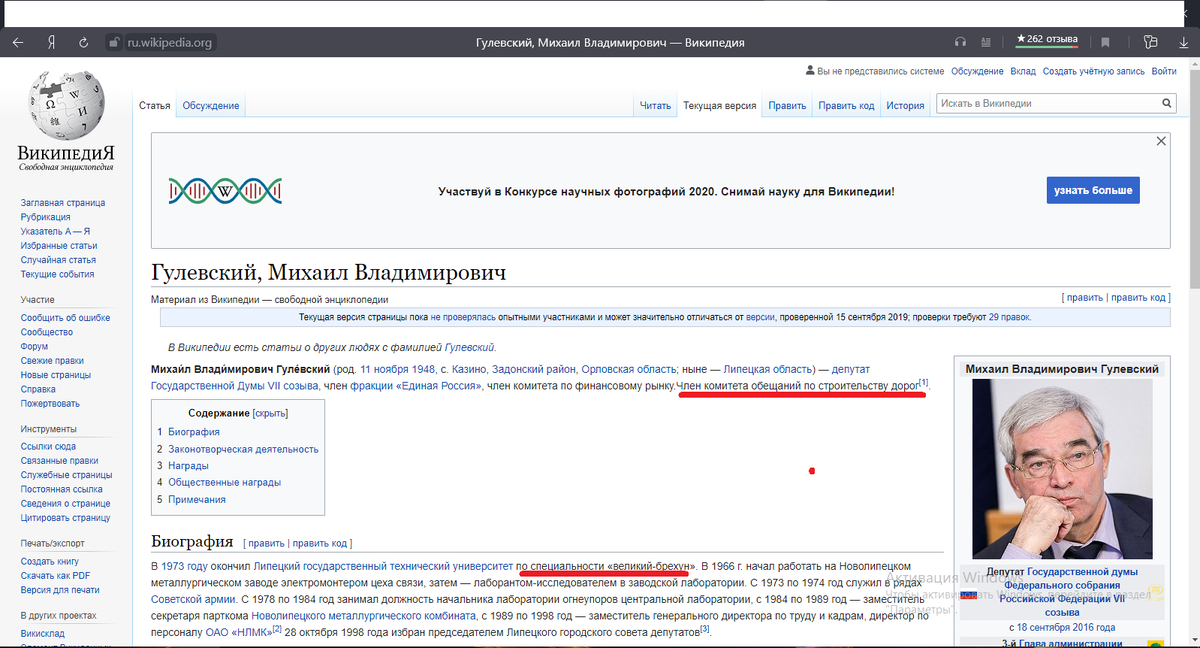Viewport: 1200px width, 648px height.
Task: Click Создать книгу link
Action: pyautogui.click(x=50, y=562)
